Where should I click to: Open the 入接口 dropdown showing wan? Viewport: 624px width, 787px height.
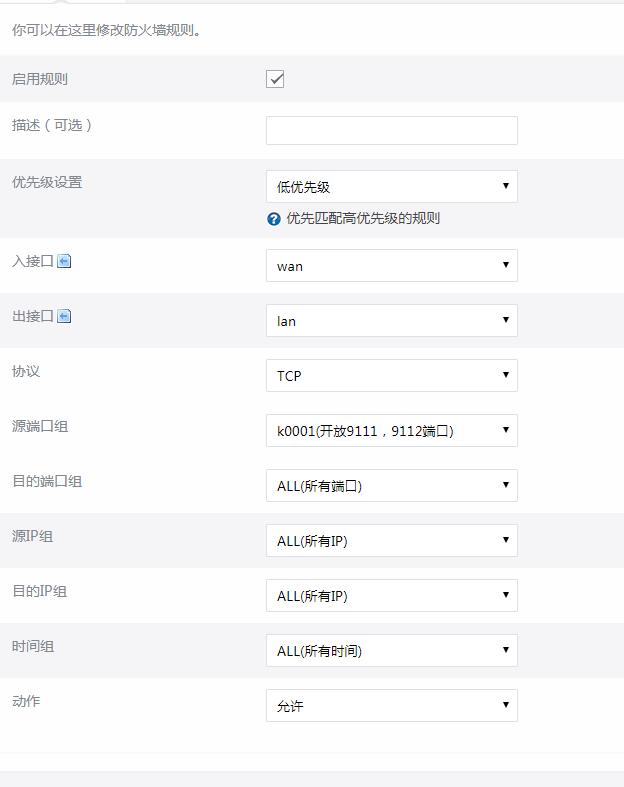[392, 266]
